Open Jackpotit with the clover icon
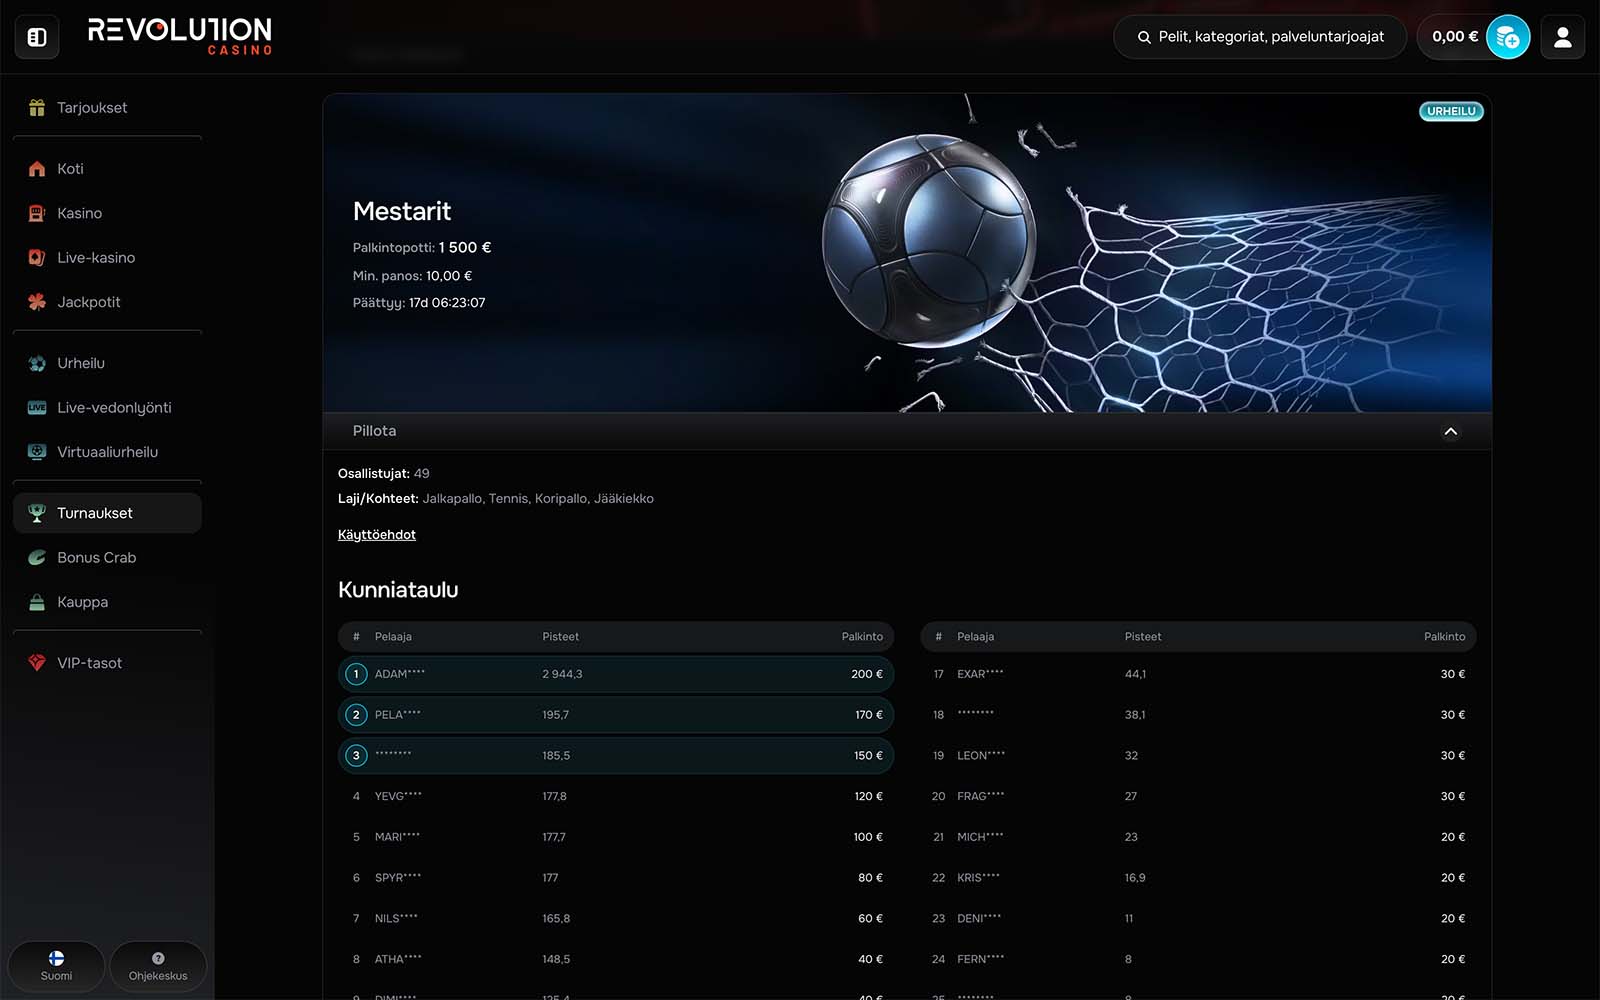 point(37,302)
